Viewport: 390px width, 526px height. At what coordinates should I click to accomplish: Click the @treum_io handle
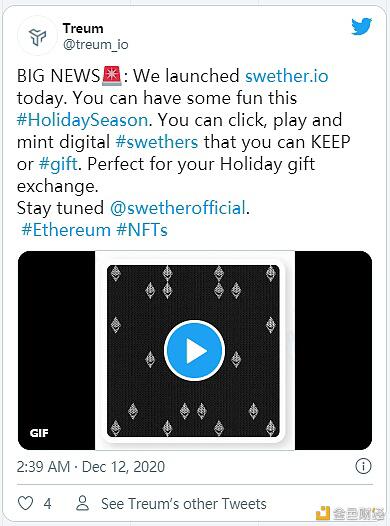pyautogui.click(x=96, y=44)
